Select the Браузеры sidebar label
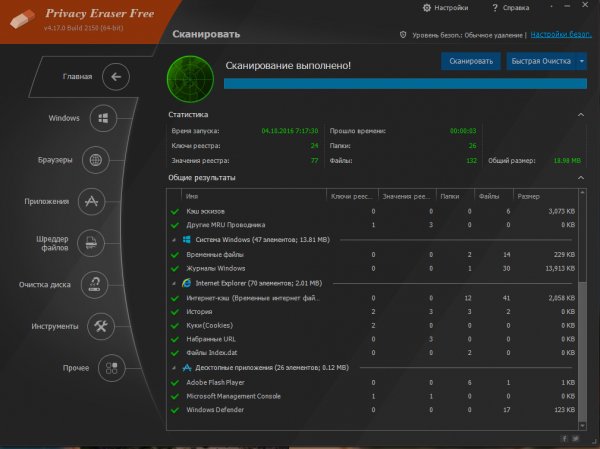Screen dimensions: 600x449 (55, 160)
